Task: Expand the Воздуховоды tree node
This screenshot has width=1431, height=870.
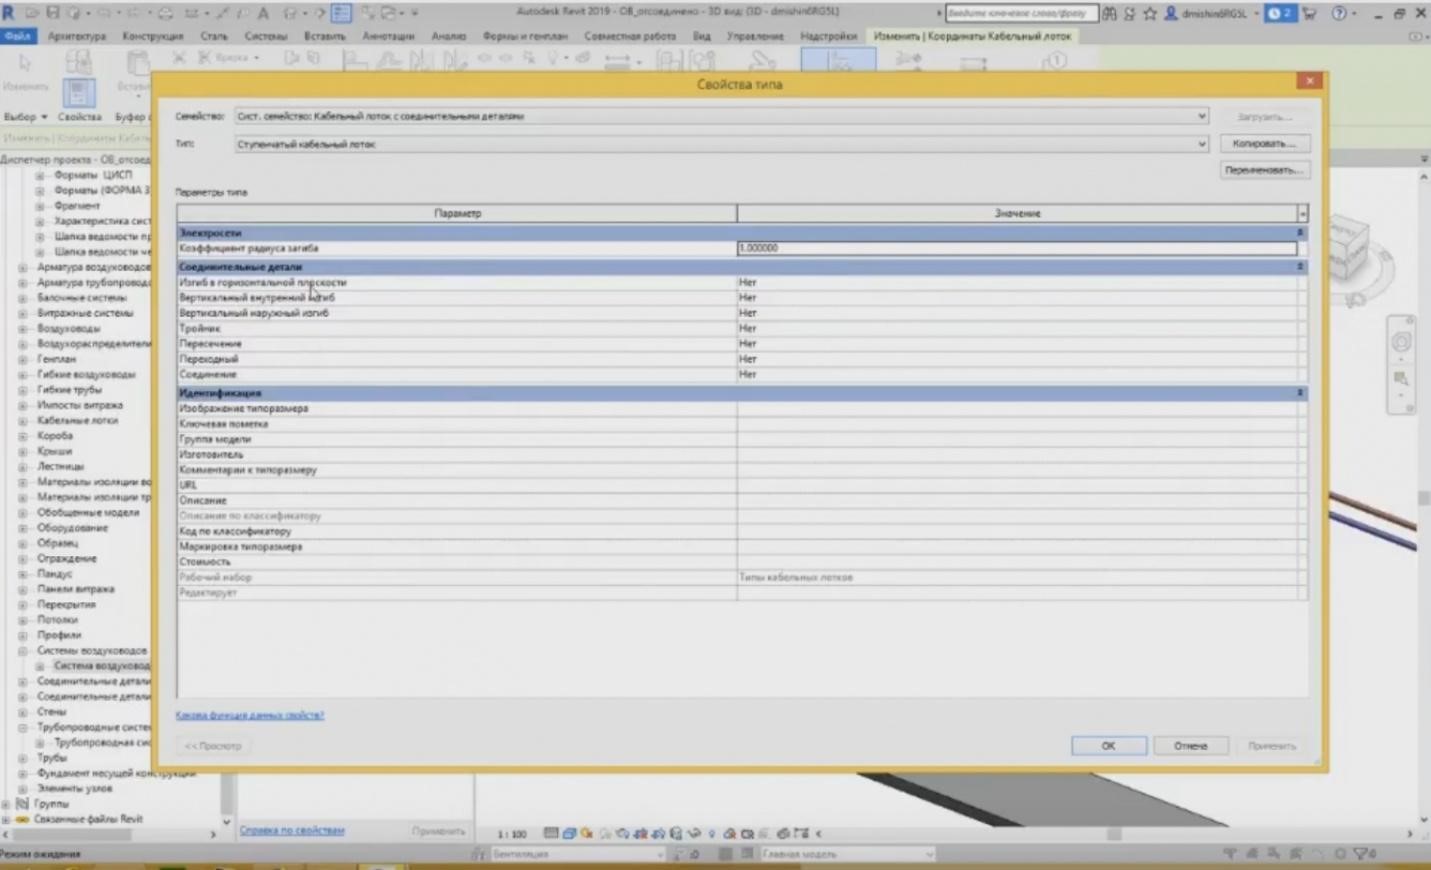Action: point(23,328)
